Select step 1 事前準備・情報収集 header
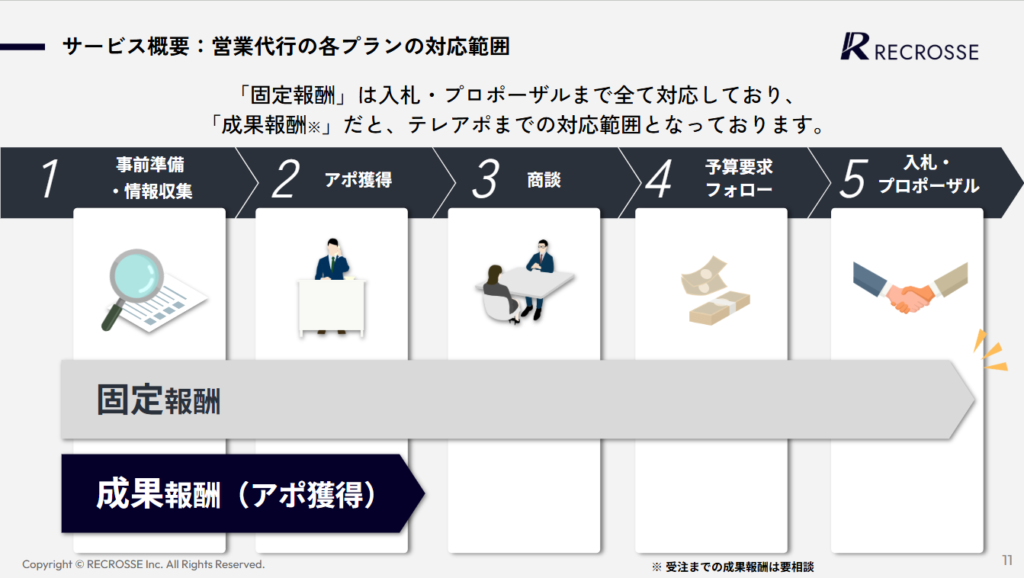1024x578 pixels. tap(121, 178)
